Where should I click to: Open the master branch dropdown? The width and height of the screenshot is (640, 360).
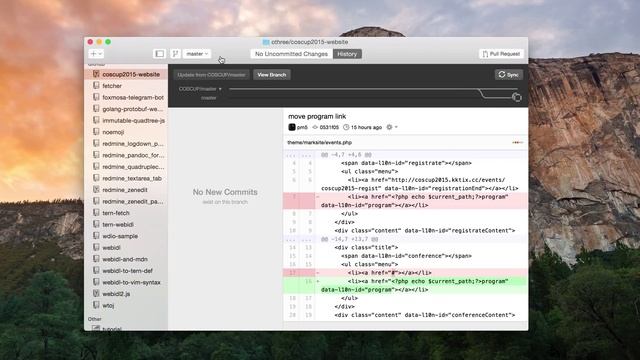(197, 54)
